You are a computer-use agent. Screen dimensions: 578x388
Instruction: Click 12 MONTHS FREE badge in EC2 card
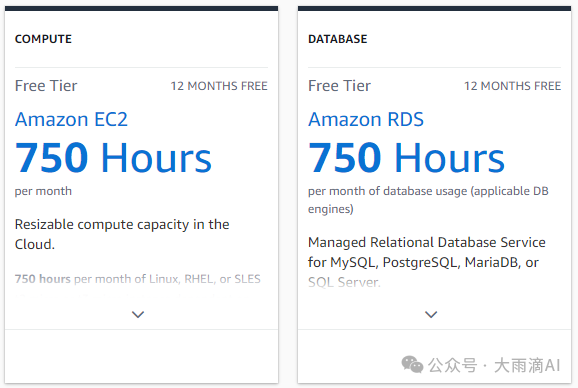[x=219, y=86]
